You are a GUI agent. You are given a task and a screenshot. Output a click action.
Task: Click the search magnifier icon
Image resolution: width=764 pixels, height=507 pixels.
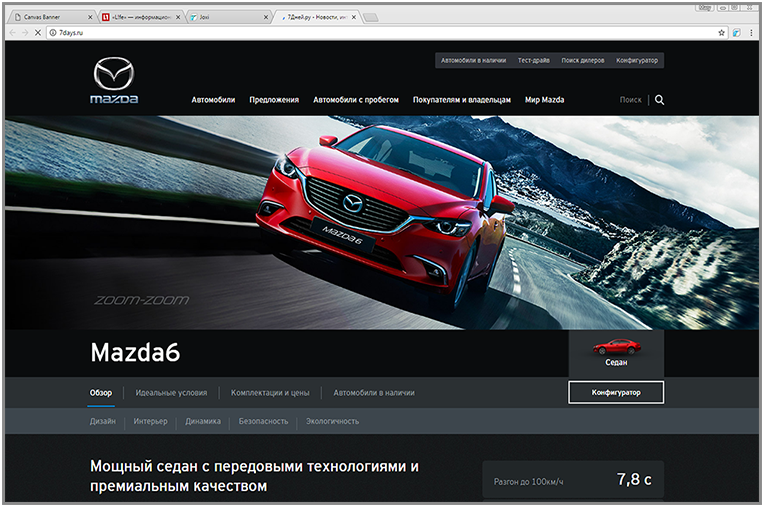659,100
